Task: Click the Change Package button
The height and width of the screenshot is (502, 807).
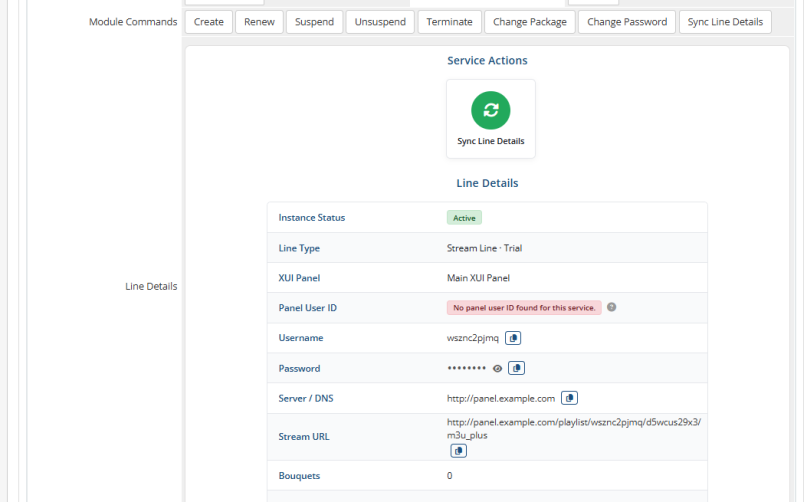Action: pos(530,22)
